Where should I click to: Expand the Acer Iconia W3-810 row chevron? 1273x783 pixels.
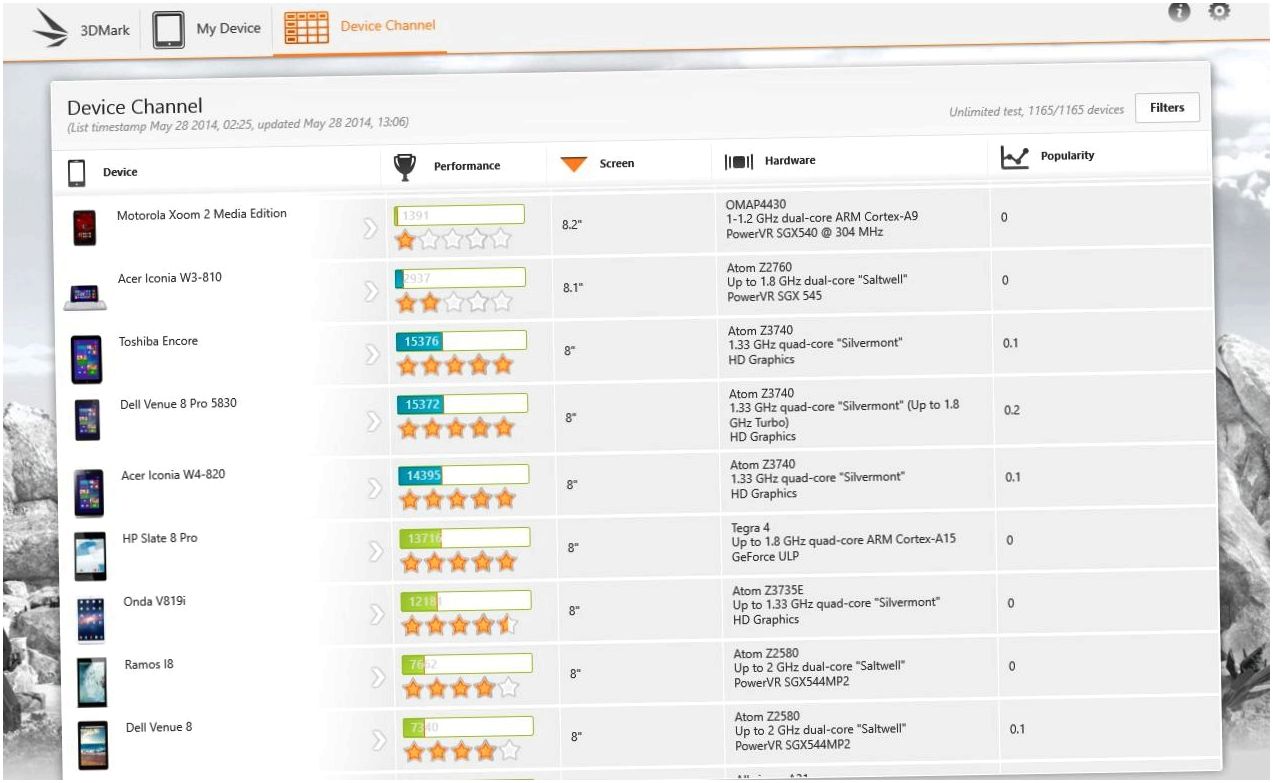(x=373, y=292)
